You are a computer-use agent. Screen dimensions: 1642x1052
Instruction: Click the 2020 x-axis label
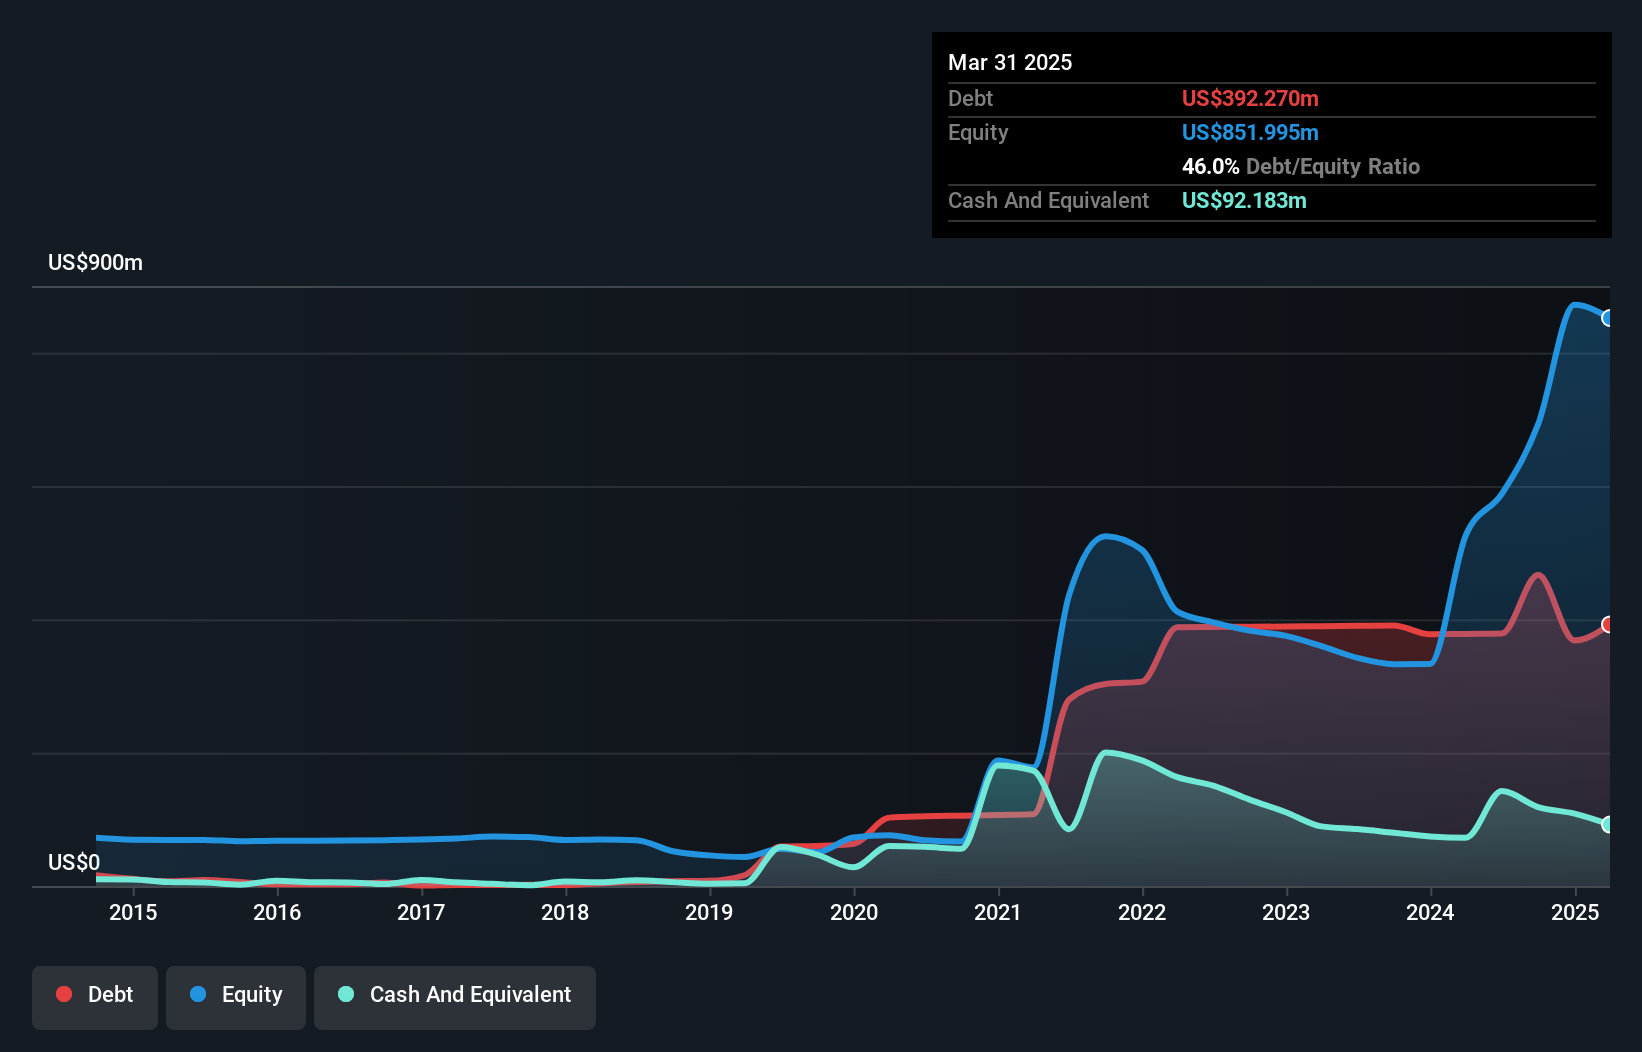point(854,912)
